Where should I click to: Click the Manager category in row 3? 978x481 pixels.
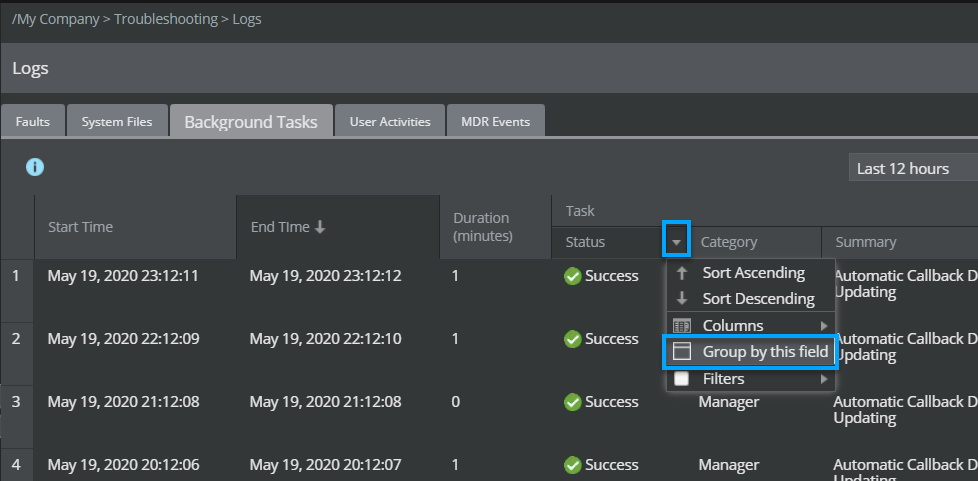point(729,402)
